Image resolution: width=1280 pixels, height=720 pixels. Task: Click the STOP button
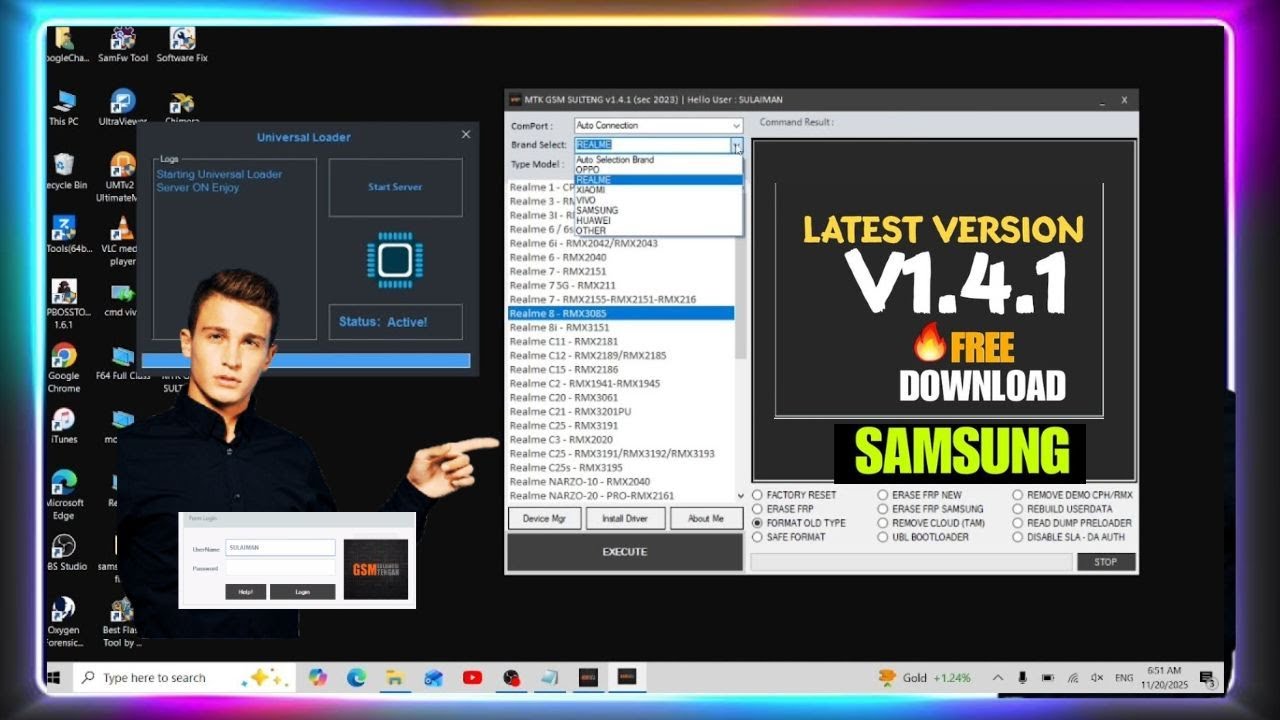click(x=1106, y=562)
